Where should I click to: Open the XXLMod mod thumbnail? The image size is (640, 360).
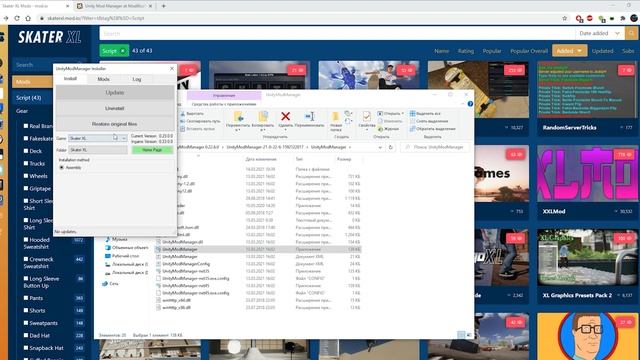587,174
